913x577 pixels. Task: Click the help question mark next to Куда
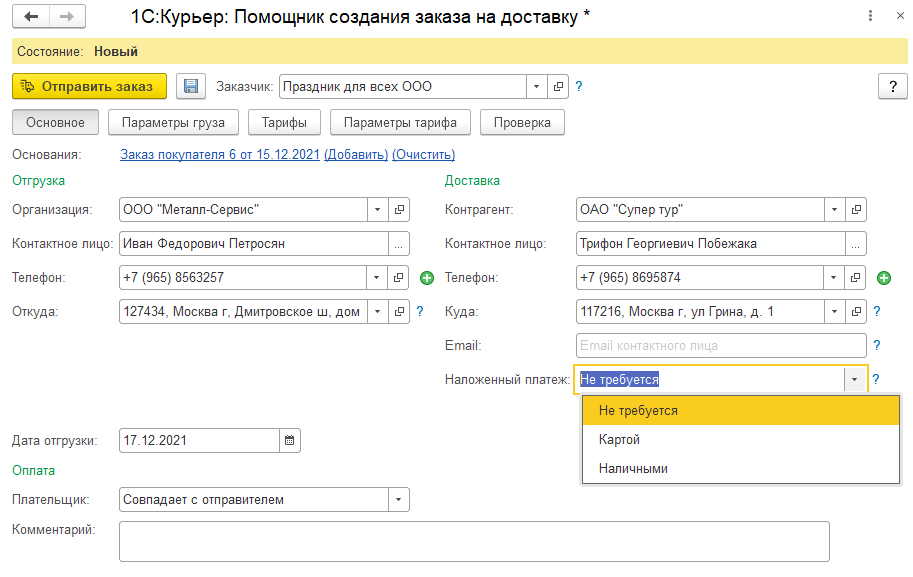point(876,312)
